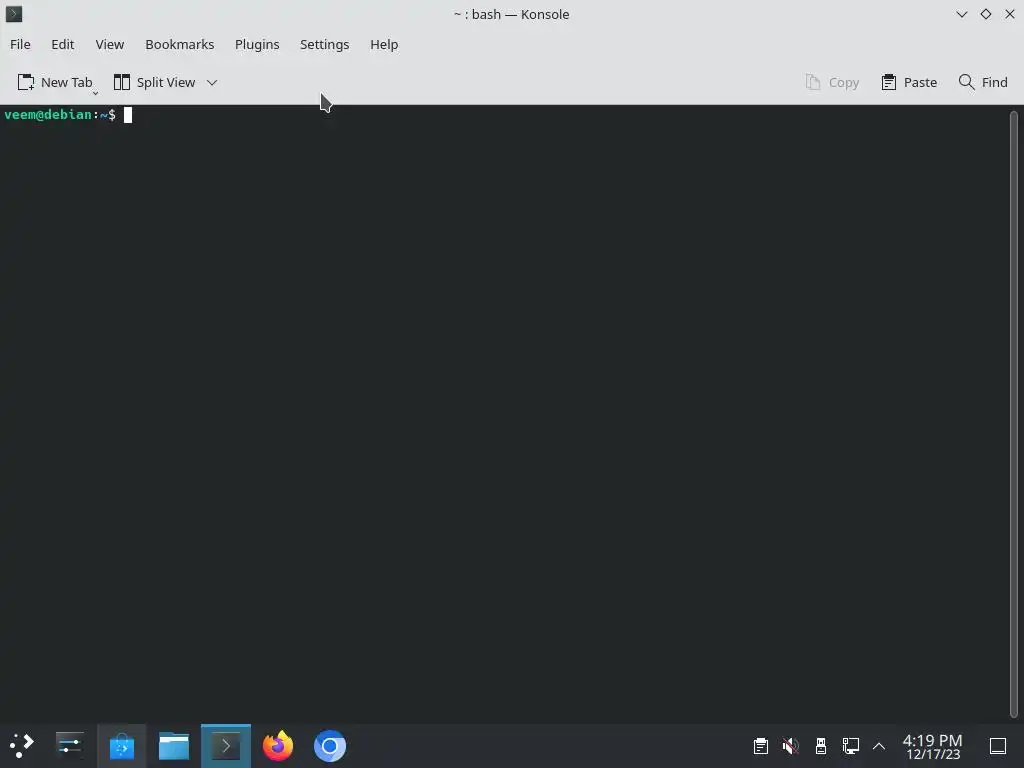
Task: Open the Help menu
Action: pyautogui.click(x=384, y=44)
